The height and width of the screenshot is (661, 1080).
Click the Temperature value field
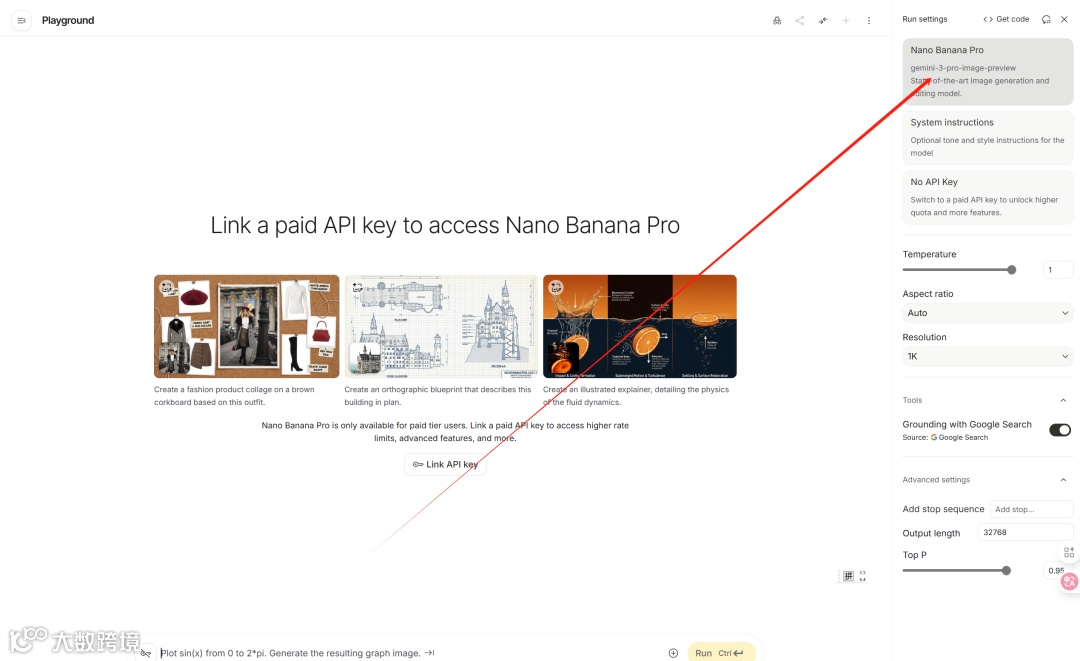click(1057, 270)
